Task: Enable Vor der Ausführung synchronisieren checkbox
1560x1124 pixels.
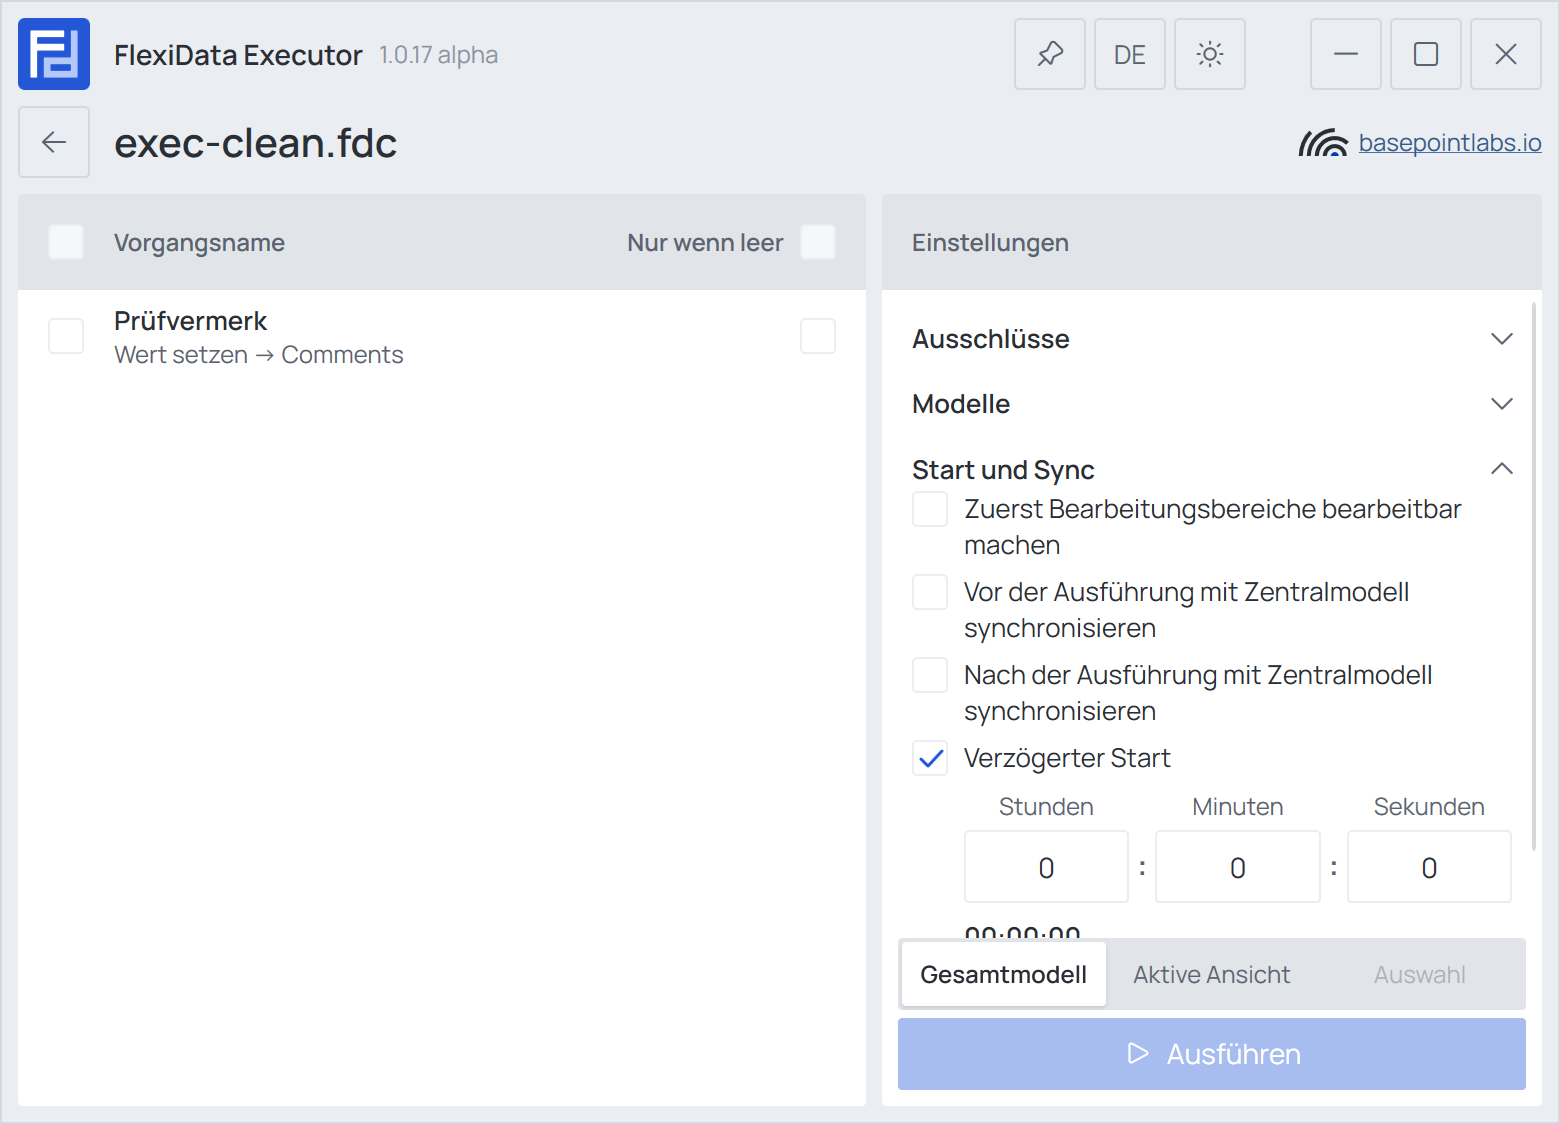Action: click(930, 592)
